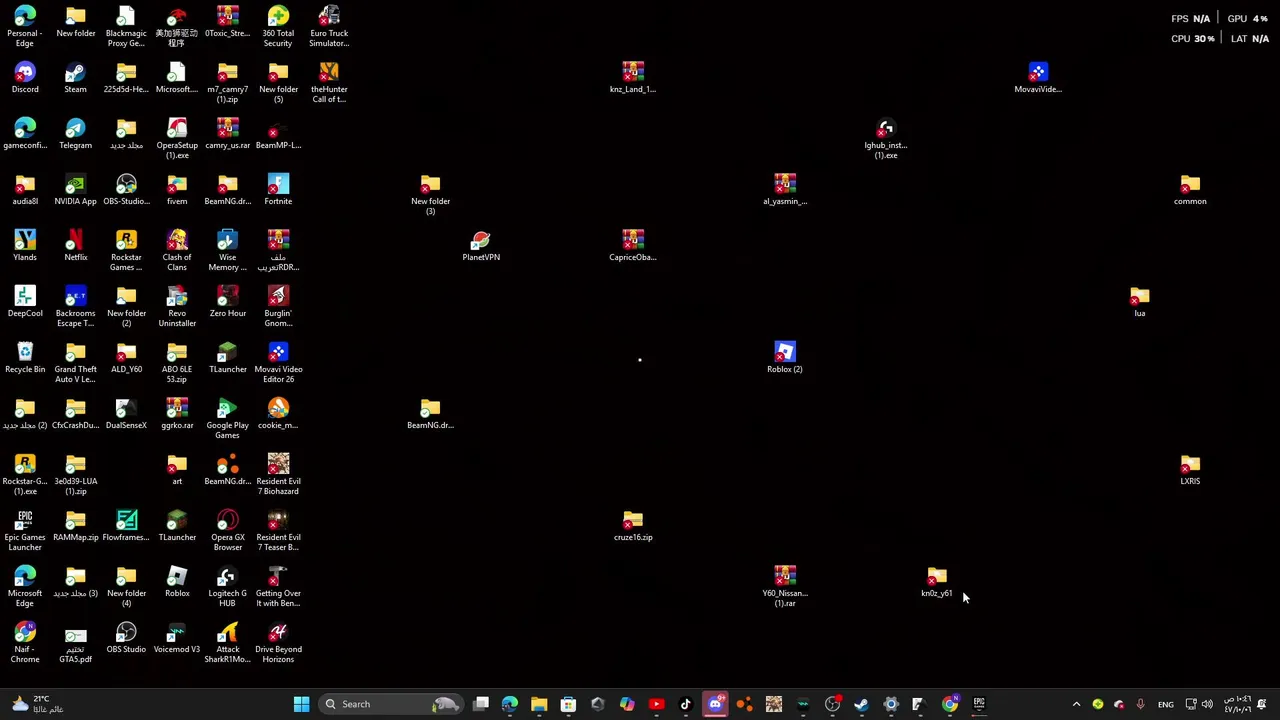Viewport: 1280px width, 720px height.
Task: Open the Epic Games Launcher desktop icon
Action: 25,530
